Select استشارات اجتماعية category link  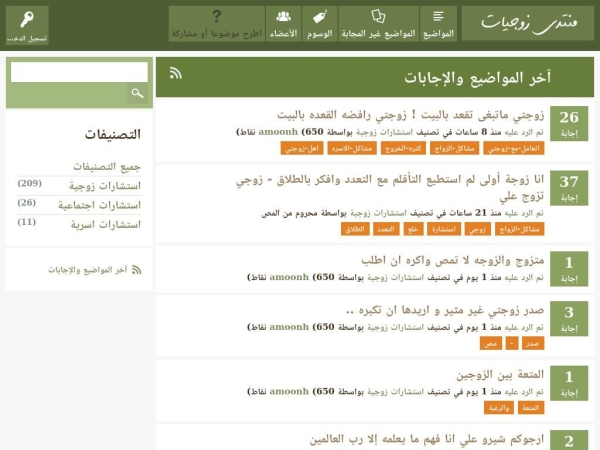click(x=99, y=205)
